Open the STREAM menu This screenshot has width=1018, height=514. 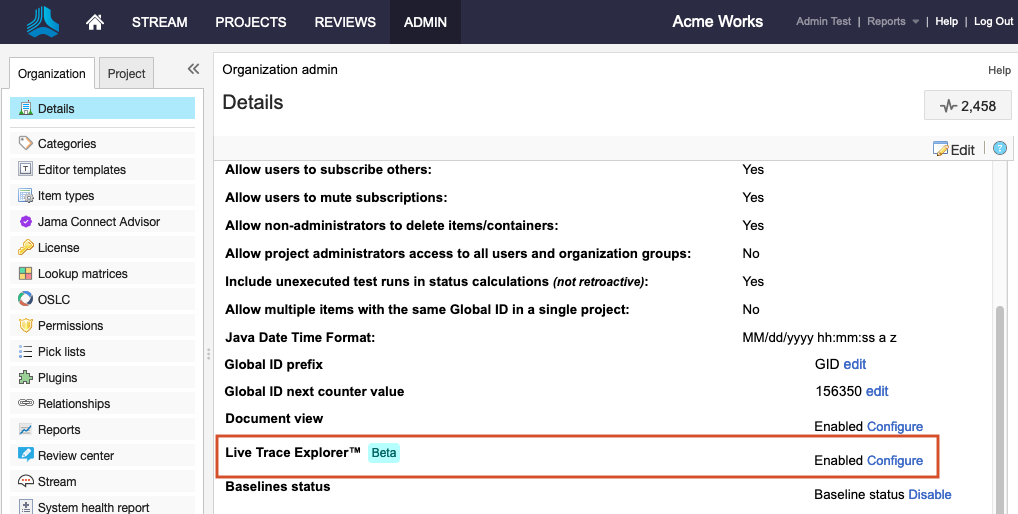coord(160,22)
